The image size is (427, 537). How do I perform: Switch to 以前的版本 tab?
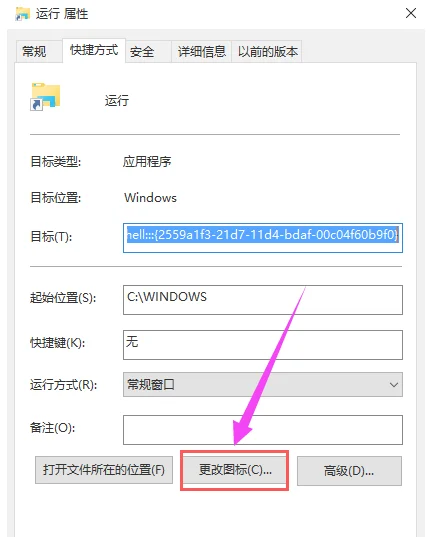(x=267, y=52)
